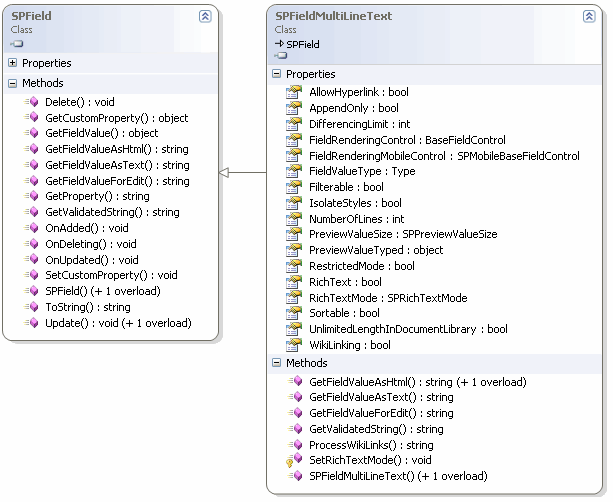
Task: Click the method icon beside Delete()
Action: coord(32,102)
